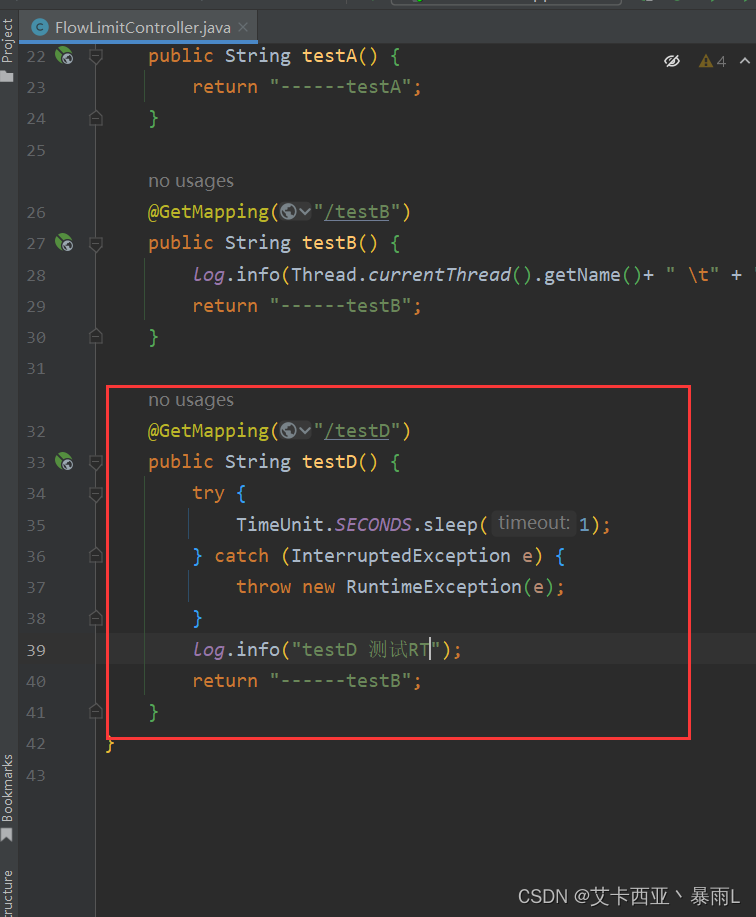
Task: Open the "/testD" URL link
Action: coord(357,431)
